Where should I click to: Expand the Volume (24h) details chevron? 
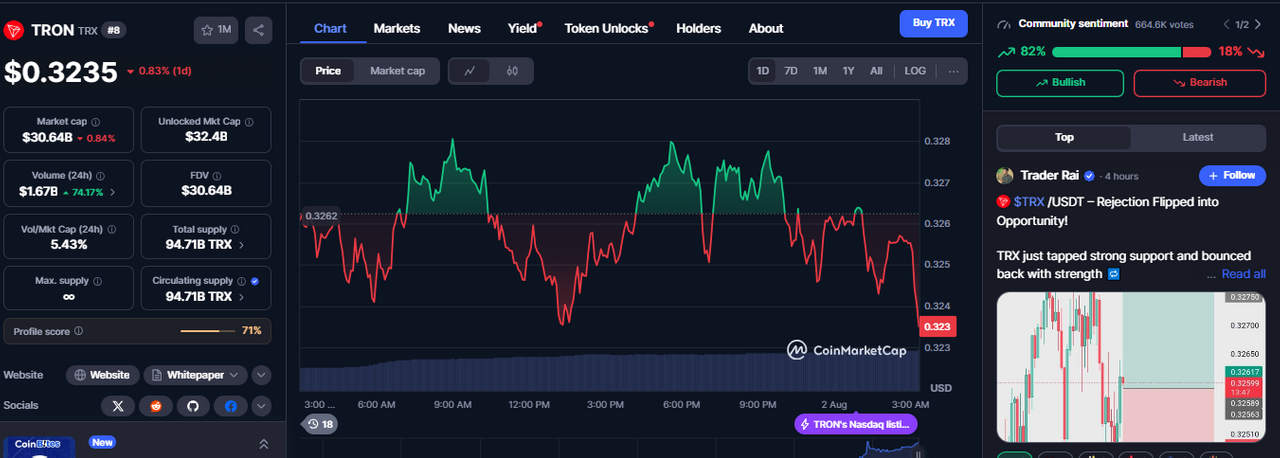[x=112, y=192]
